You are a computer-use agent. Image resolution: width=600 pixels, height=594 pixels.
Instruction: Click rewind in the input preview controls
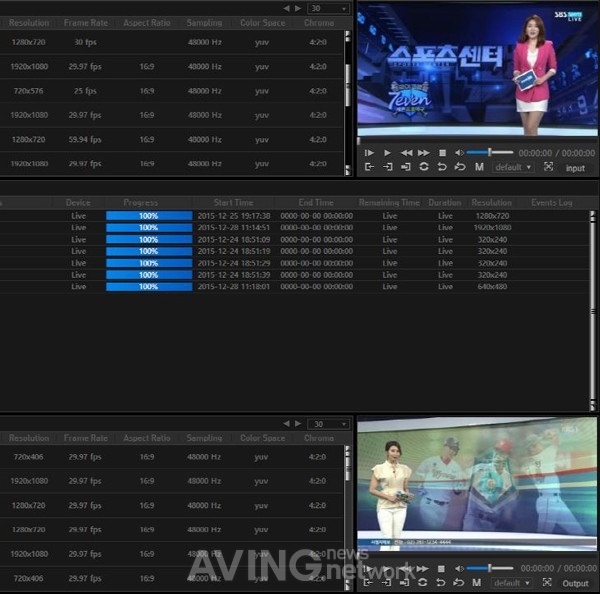[x=406, y=153]
